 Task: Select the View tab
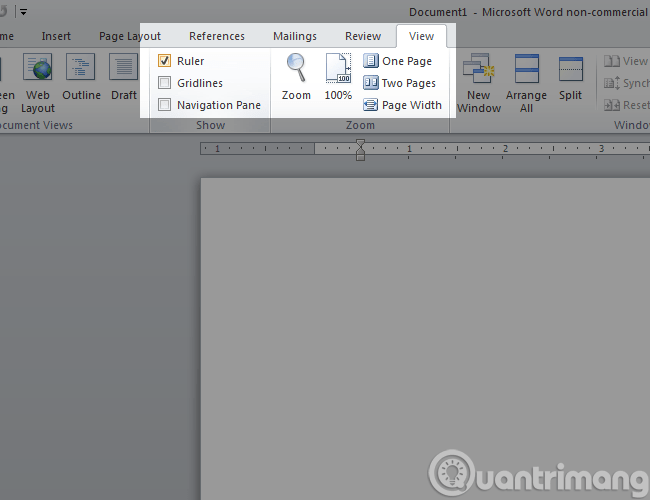421,36
